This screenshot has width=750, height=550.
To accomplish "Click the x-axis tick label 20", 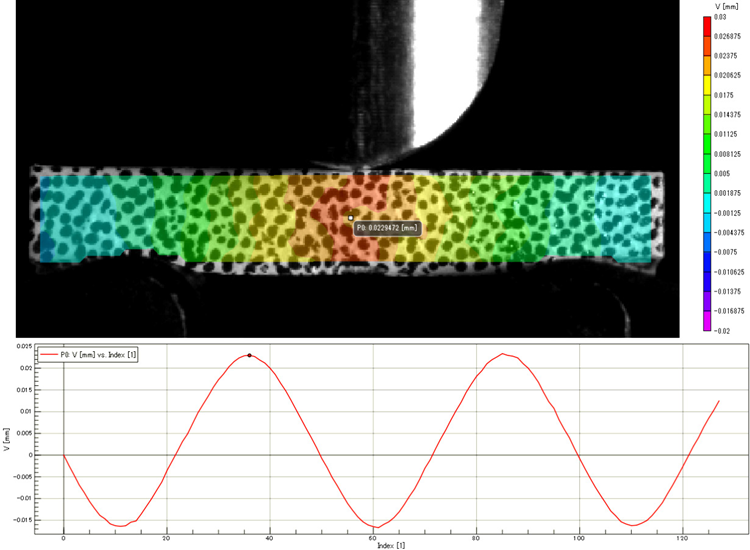I will 166,538.
